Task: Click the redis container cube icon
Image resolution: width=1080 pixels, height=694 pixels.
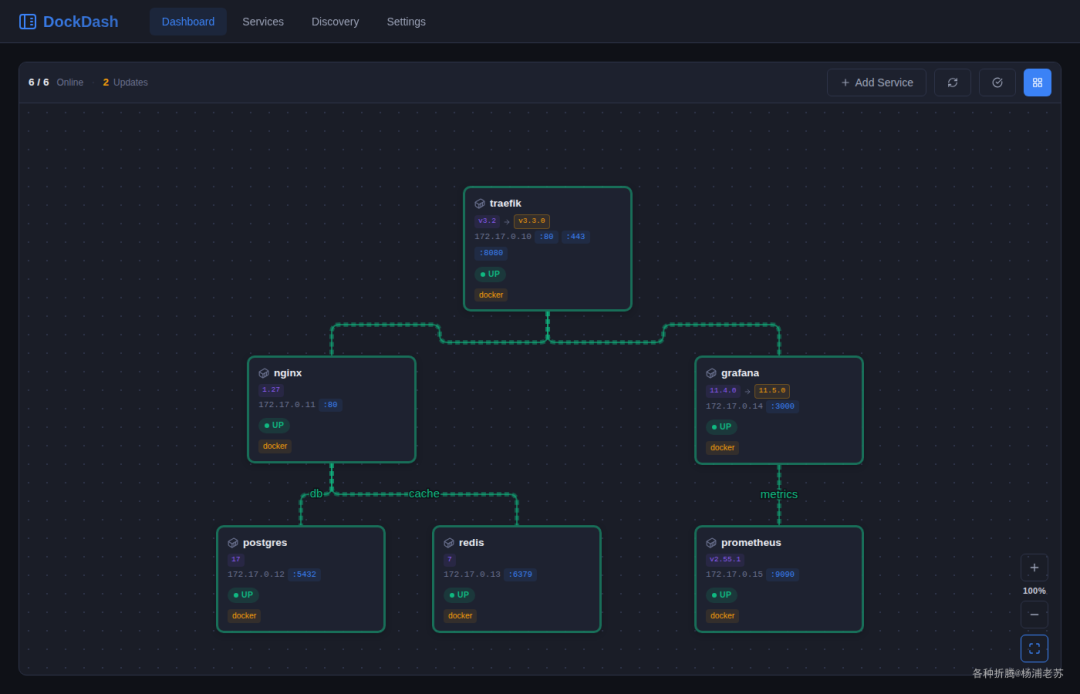Action: pos(449,543)
